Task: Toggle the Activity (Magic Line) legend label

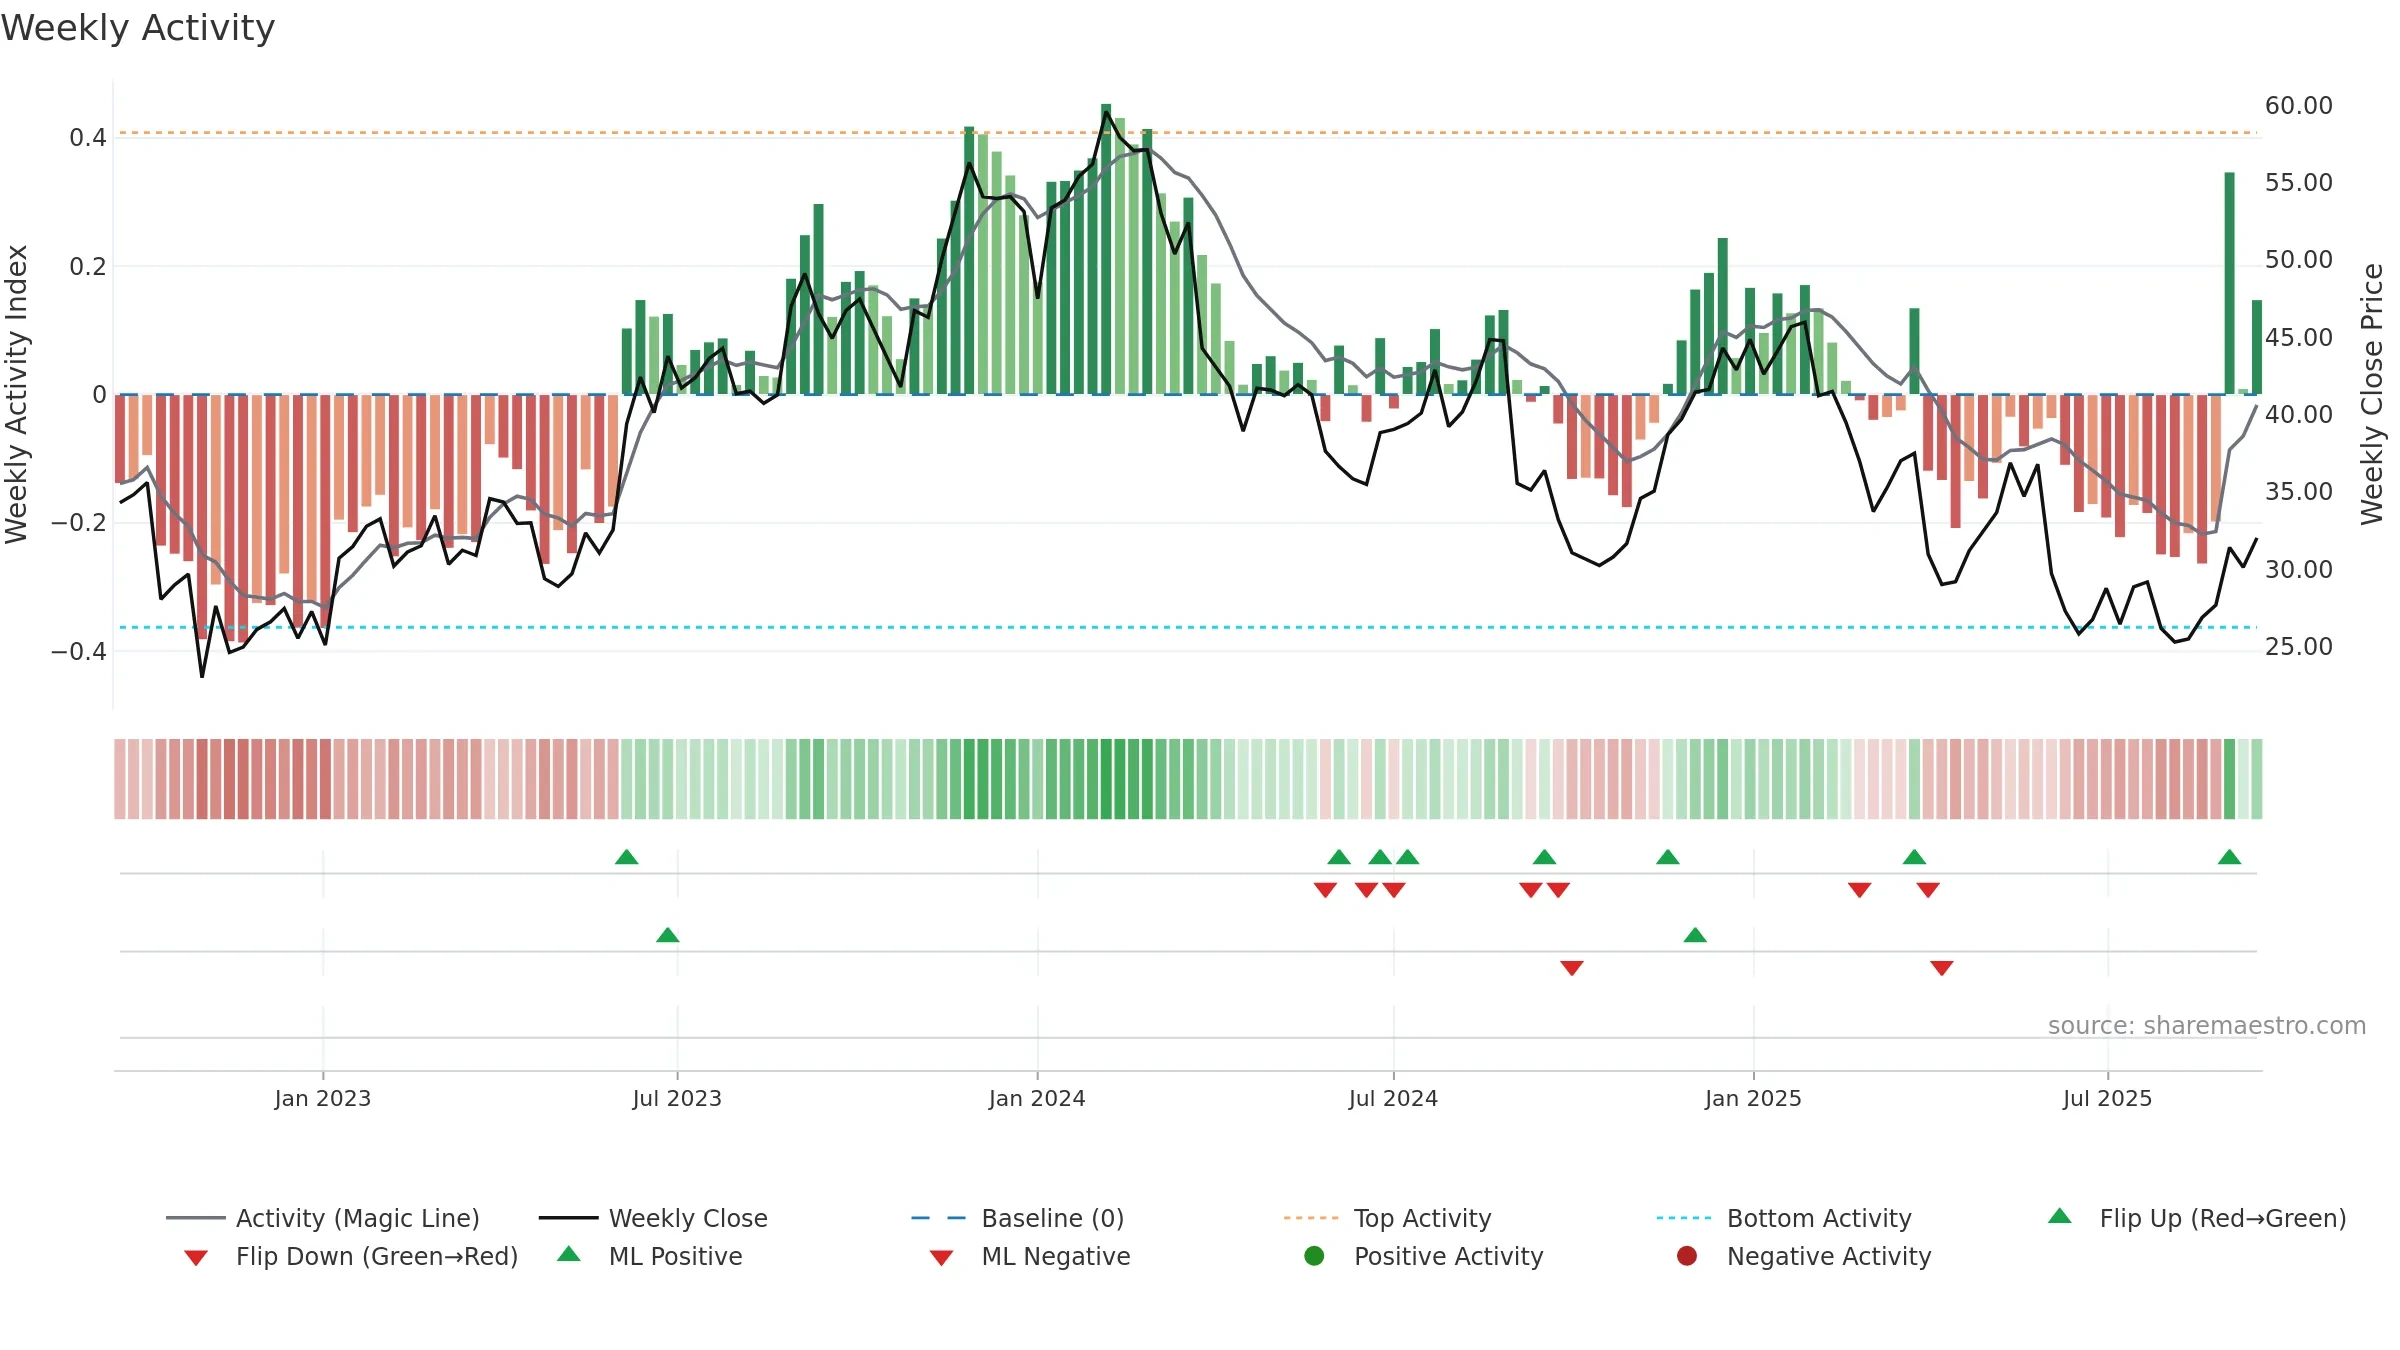Action: pos(358,1218)
